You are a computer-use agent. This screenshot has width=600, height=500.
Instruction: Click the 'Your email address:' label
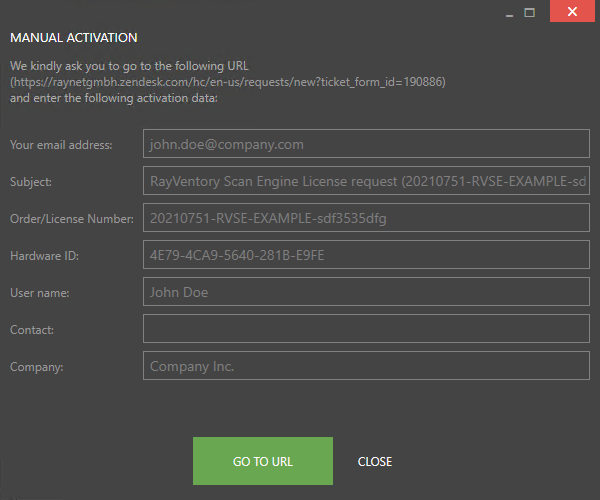[61, 145]
